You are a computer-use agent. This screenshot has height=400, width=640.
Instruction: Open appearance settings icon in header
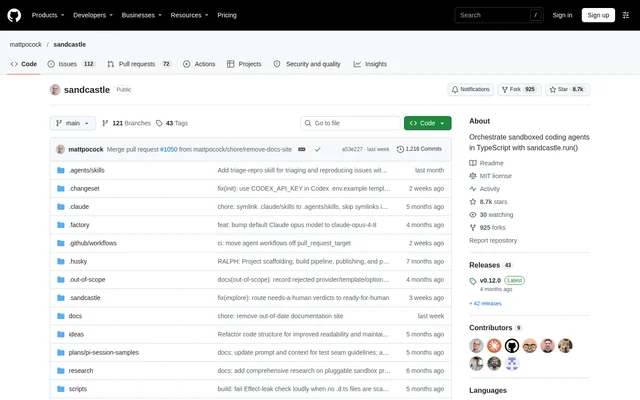coord(626,15)
